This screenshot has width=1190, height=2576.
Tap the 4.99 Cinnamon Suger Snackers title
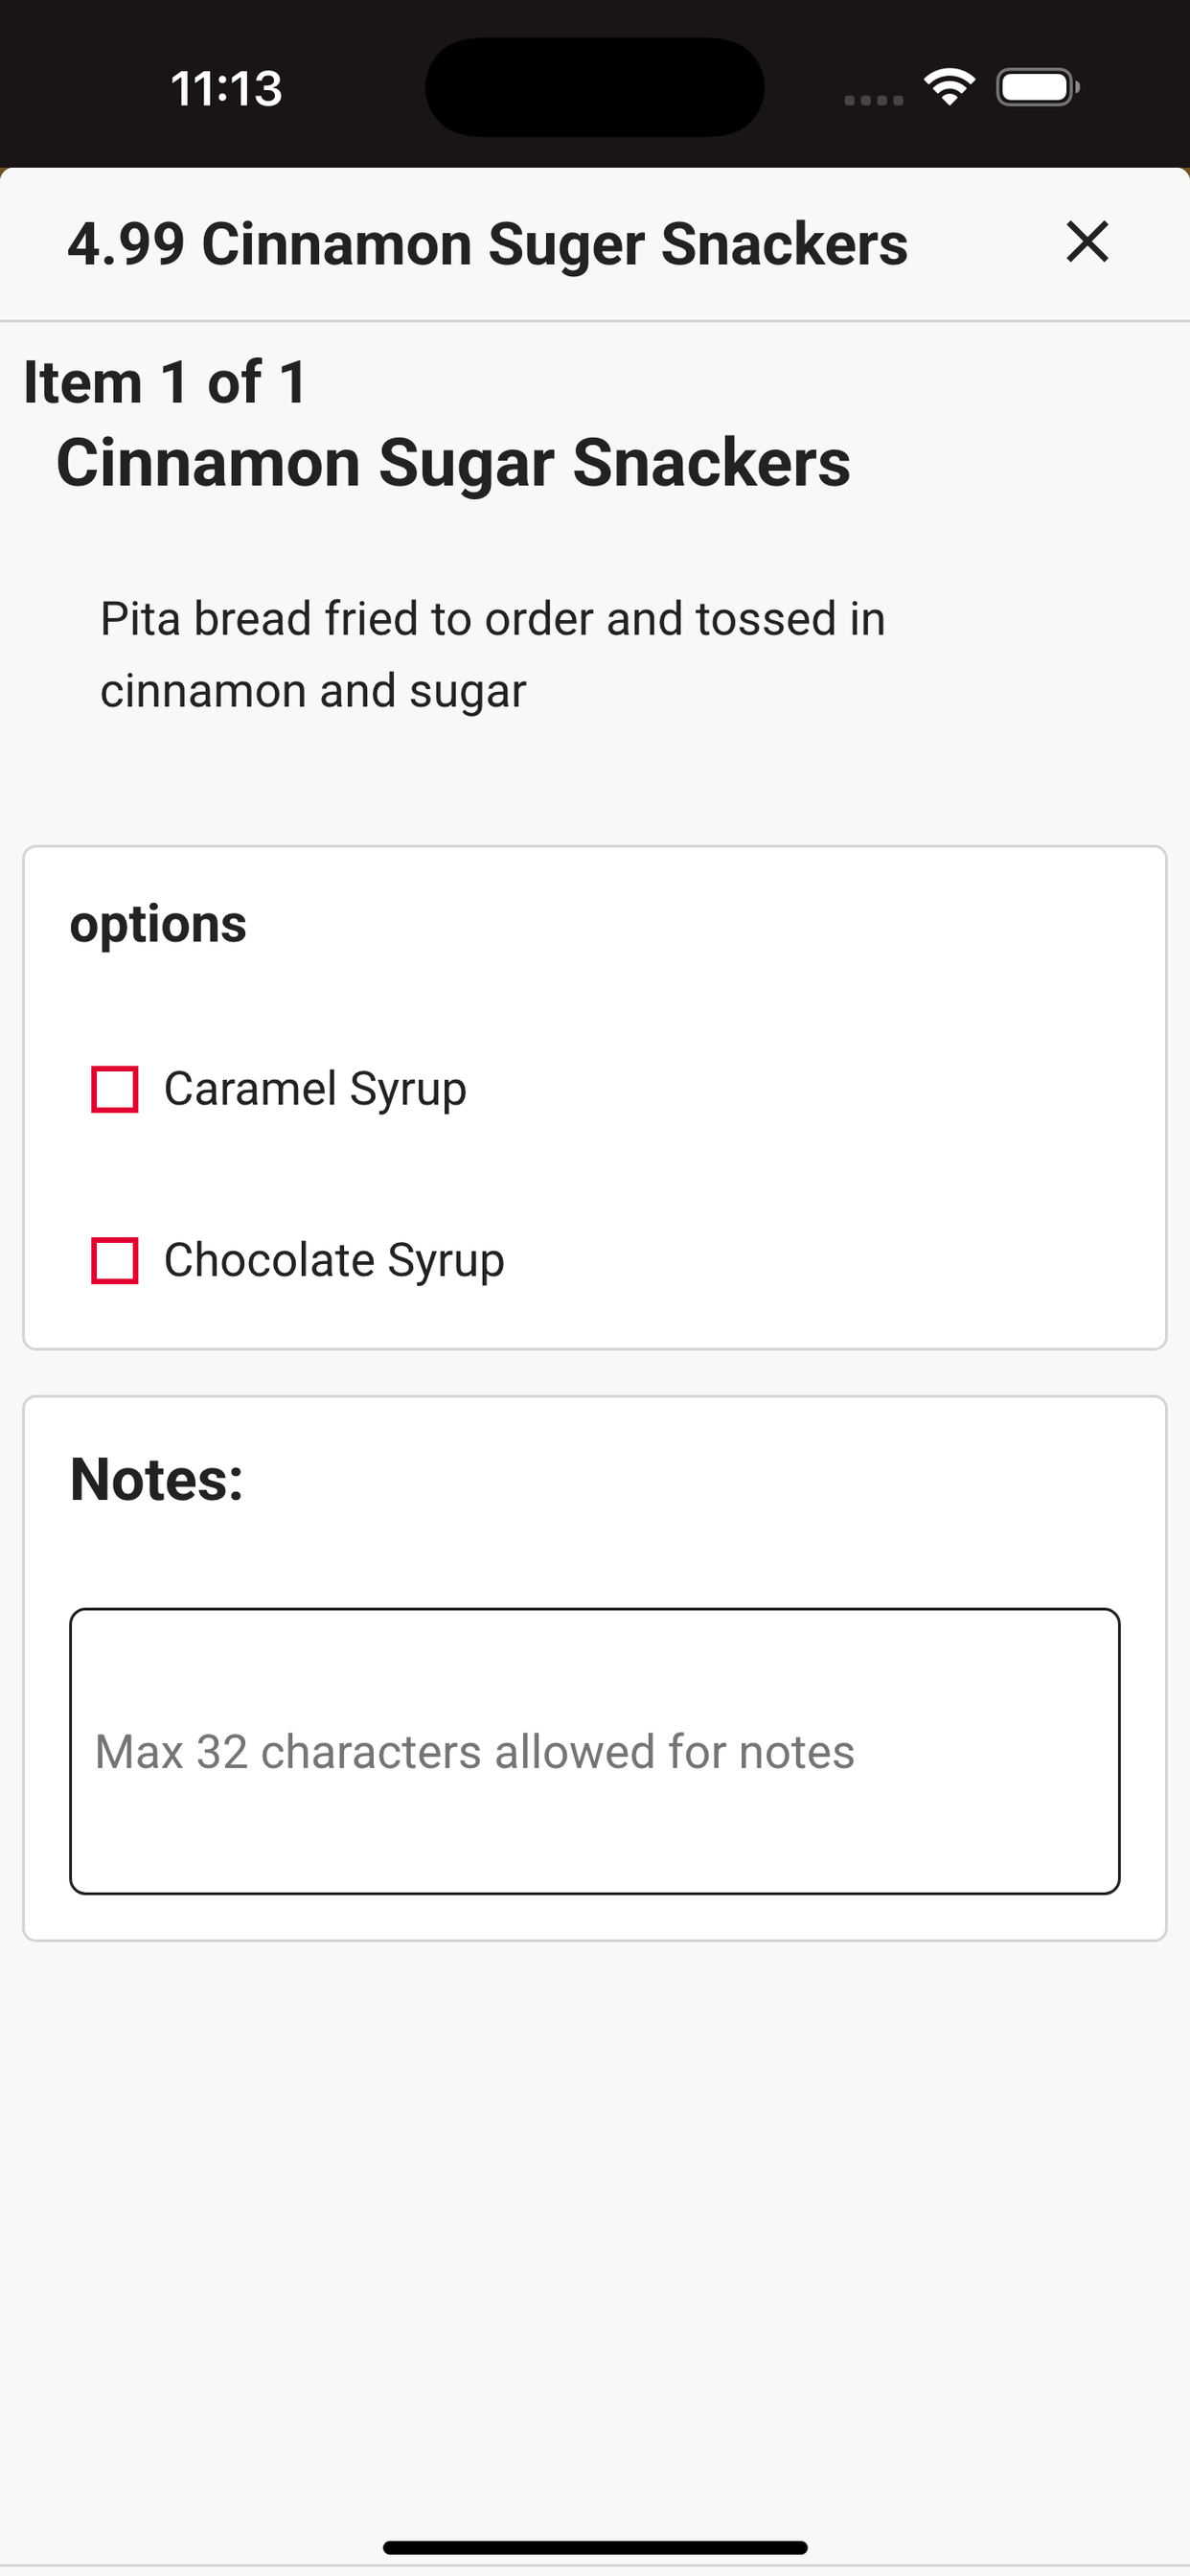[x=487, y=244]
